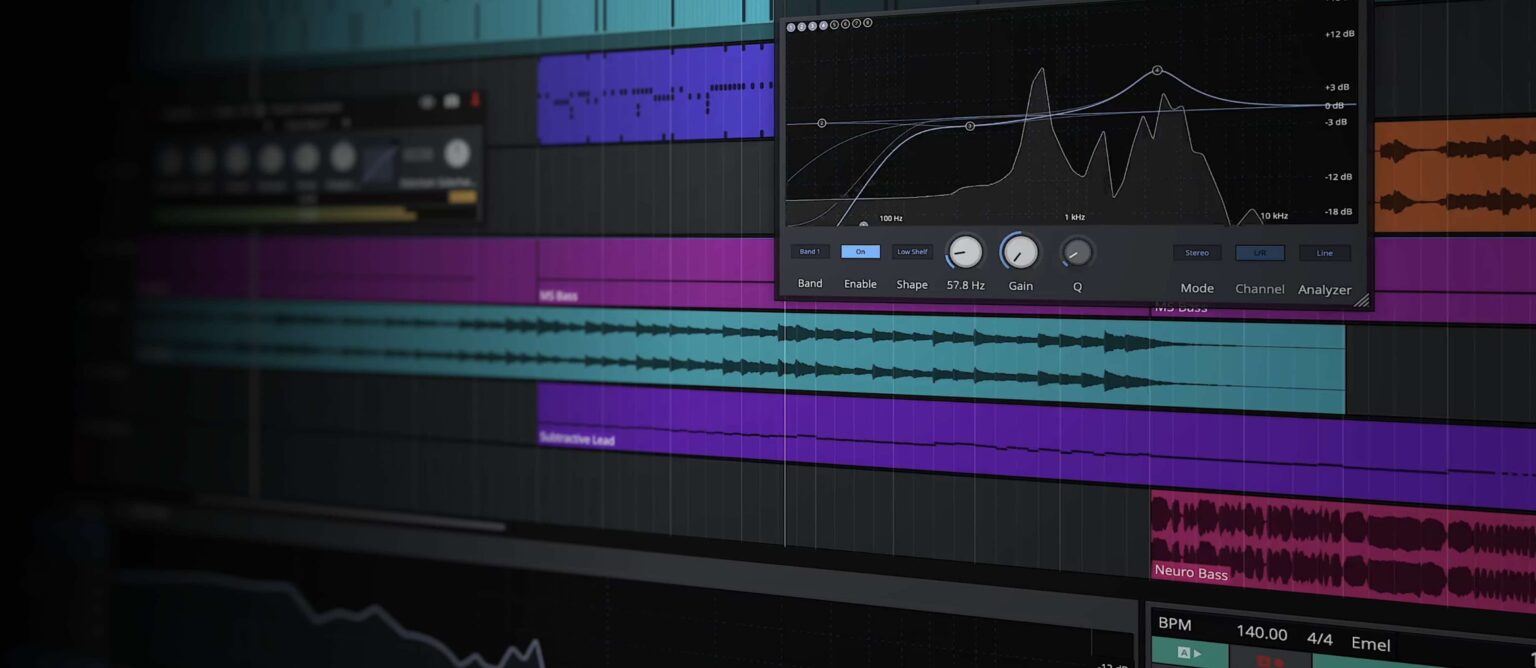This screenshot has width=1536, height=668.
Task: Select the band 3 icon in the EQ header
Action: (x=812, y=24)
